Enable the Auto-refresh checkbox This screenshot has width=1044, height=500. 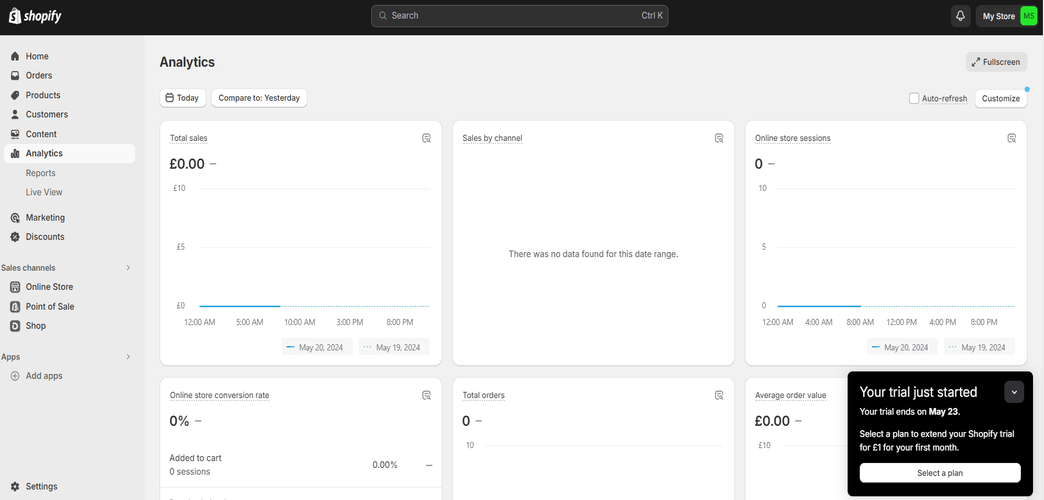[x=914, y=99]
